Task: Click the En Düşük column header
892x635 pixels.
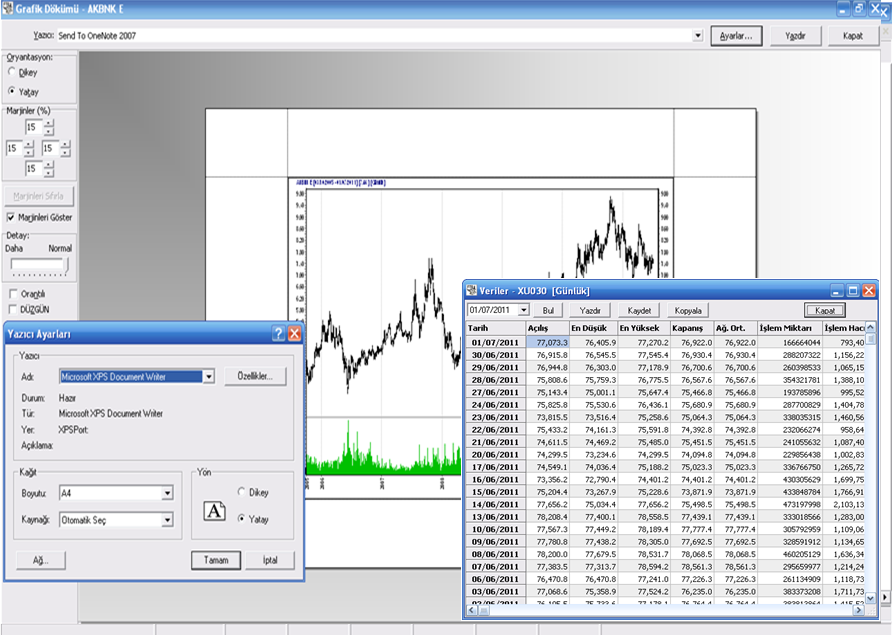Action: click(593, 328)
